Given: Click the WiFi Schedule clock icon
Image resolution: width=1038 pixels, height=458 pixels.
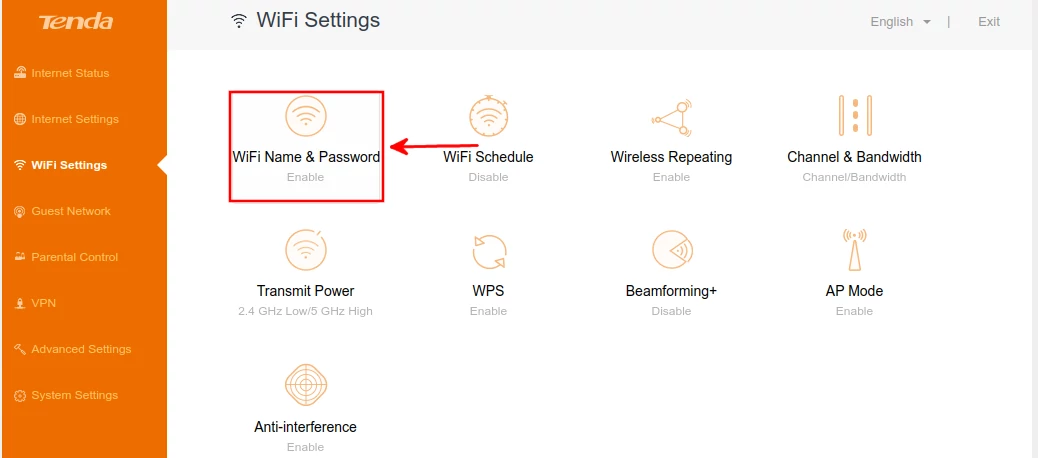Looking at the screenshot, I should coord(489,116).
